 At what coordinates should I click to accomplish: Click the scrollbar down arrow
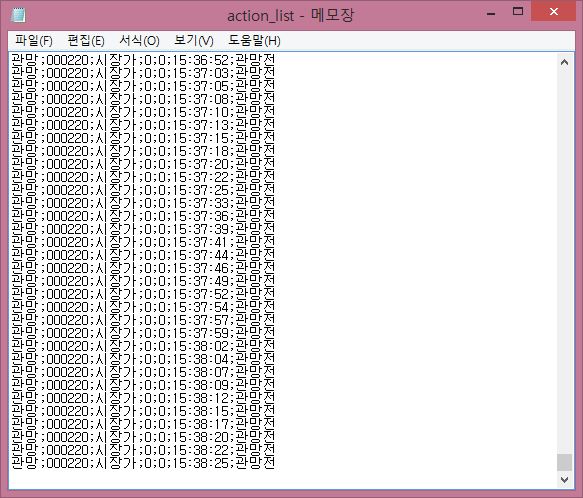564,479
